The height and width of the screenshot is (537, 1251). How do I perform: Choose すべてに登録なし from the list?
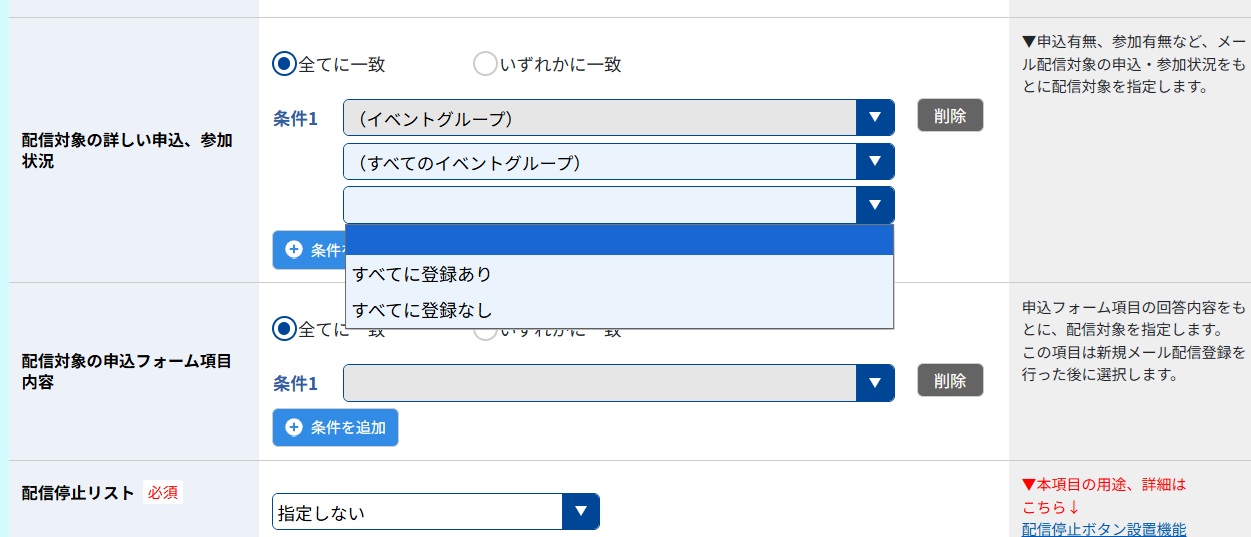click(618, 309)
